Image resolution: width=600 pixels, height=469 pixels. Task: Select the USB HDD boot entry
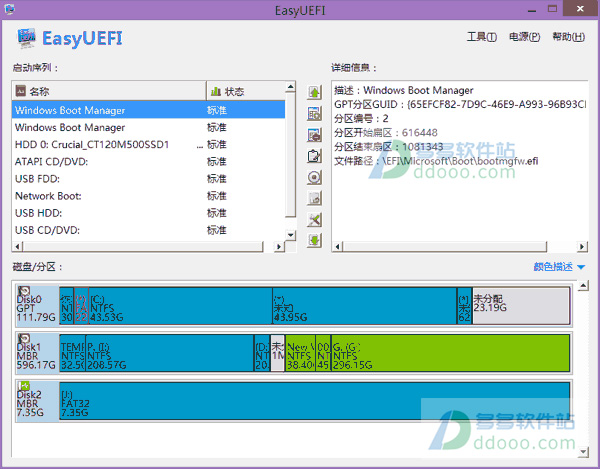tap(148, 213)
